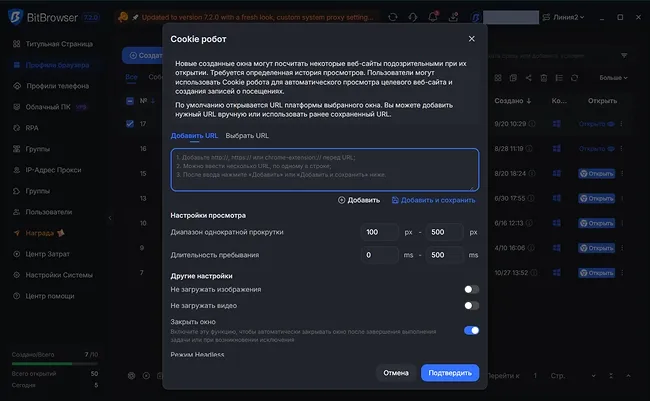Screen dimensions: 650x401
Task: Click the Отмена button
Action: tap(395, 373)
